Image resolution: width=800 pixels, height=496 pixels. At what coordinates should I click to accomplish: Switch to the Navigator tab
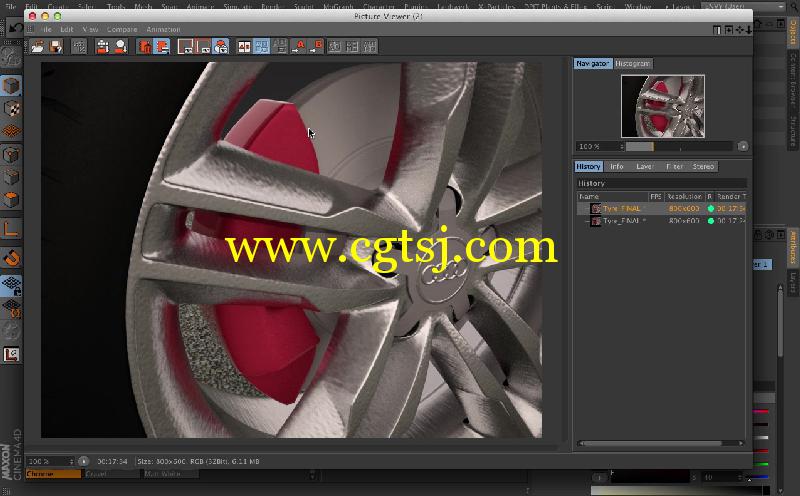592,63
